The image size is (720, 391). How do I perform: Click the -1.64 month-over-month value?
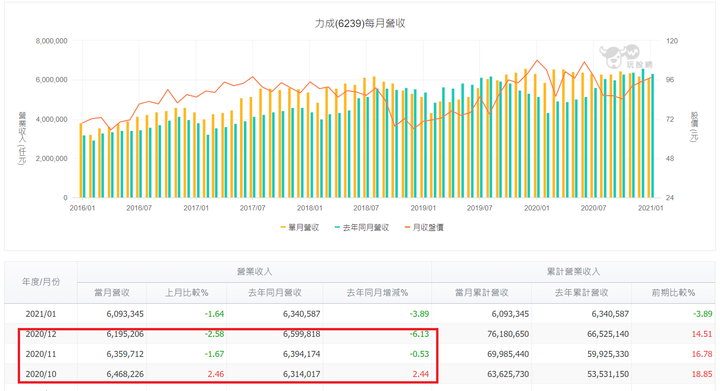click(214, 314)
